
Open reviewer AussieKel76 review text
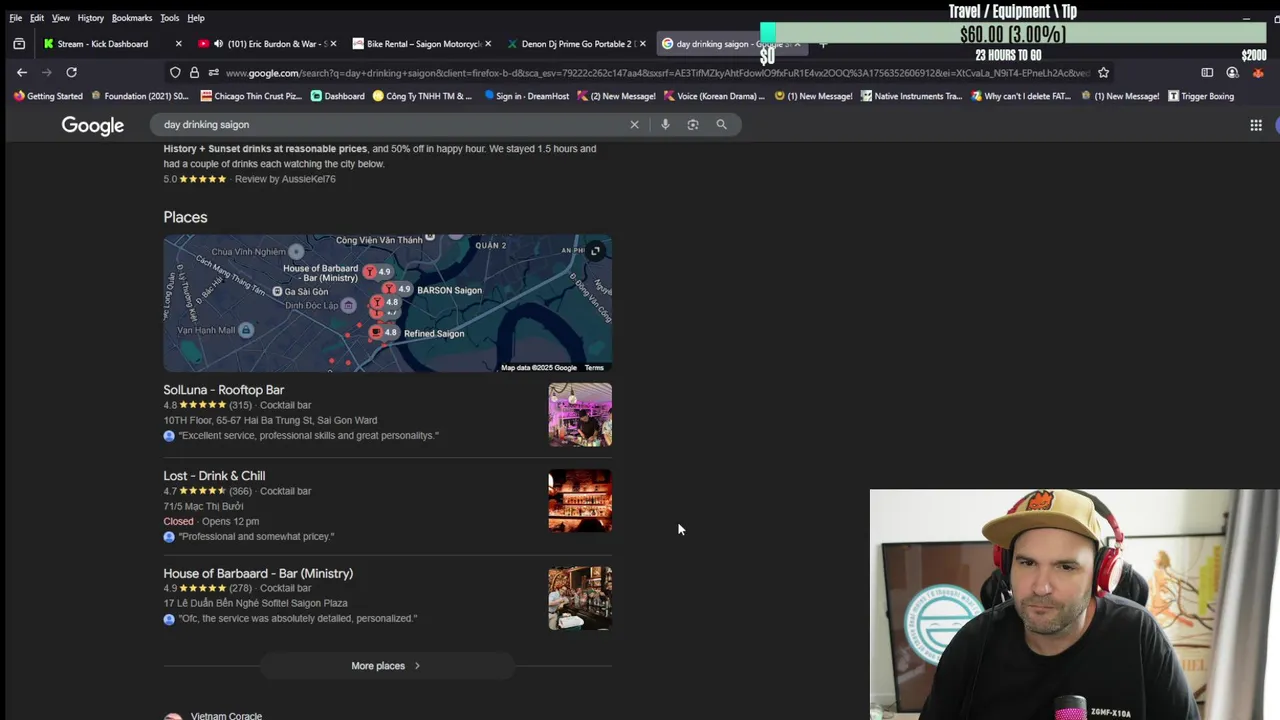point(285,179)
